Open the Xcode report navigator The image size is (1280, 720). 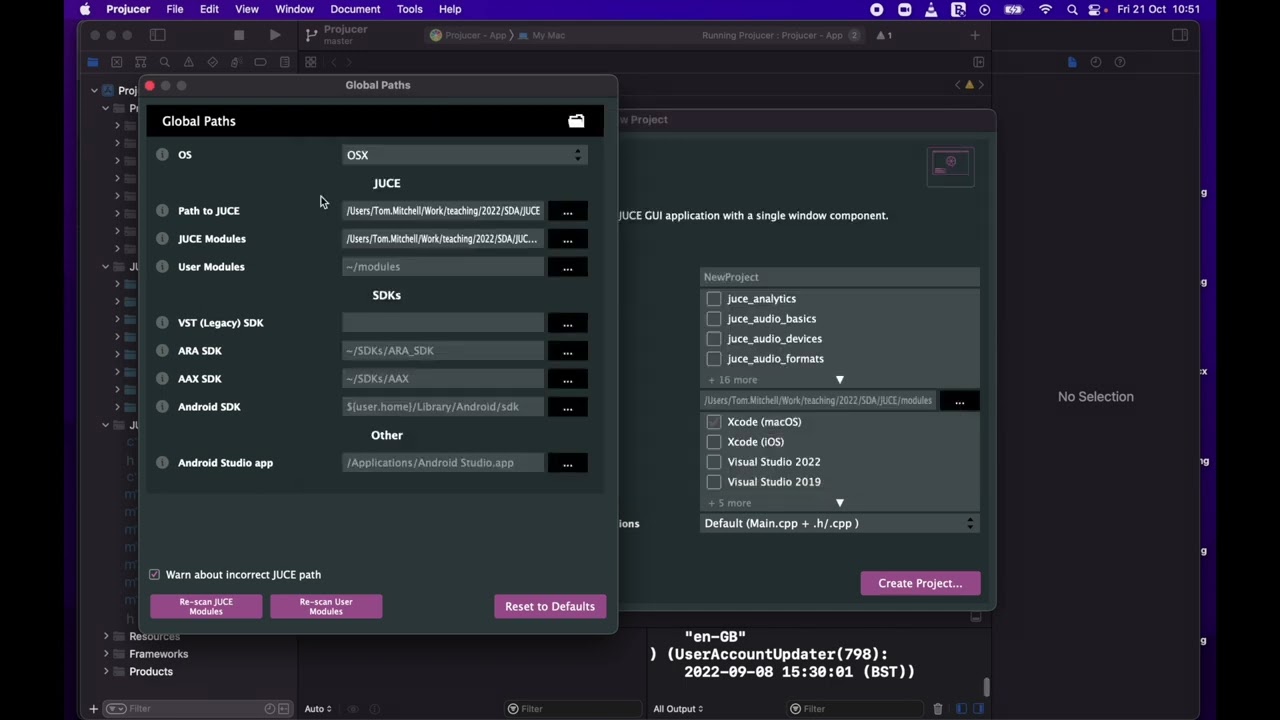[x=285, y=62]
